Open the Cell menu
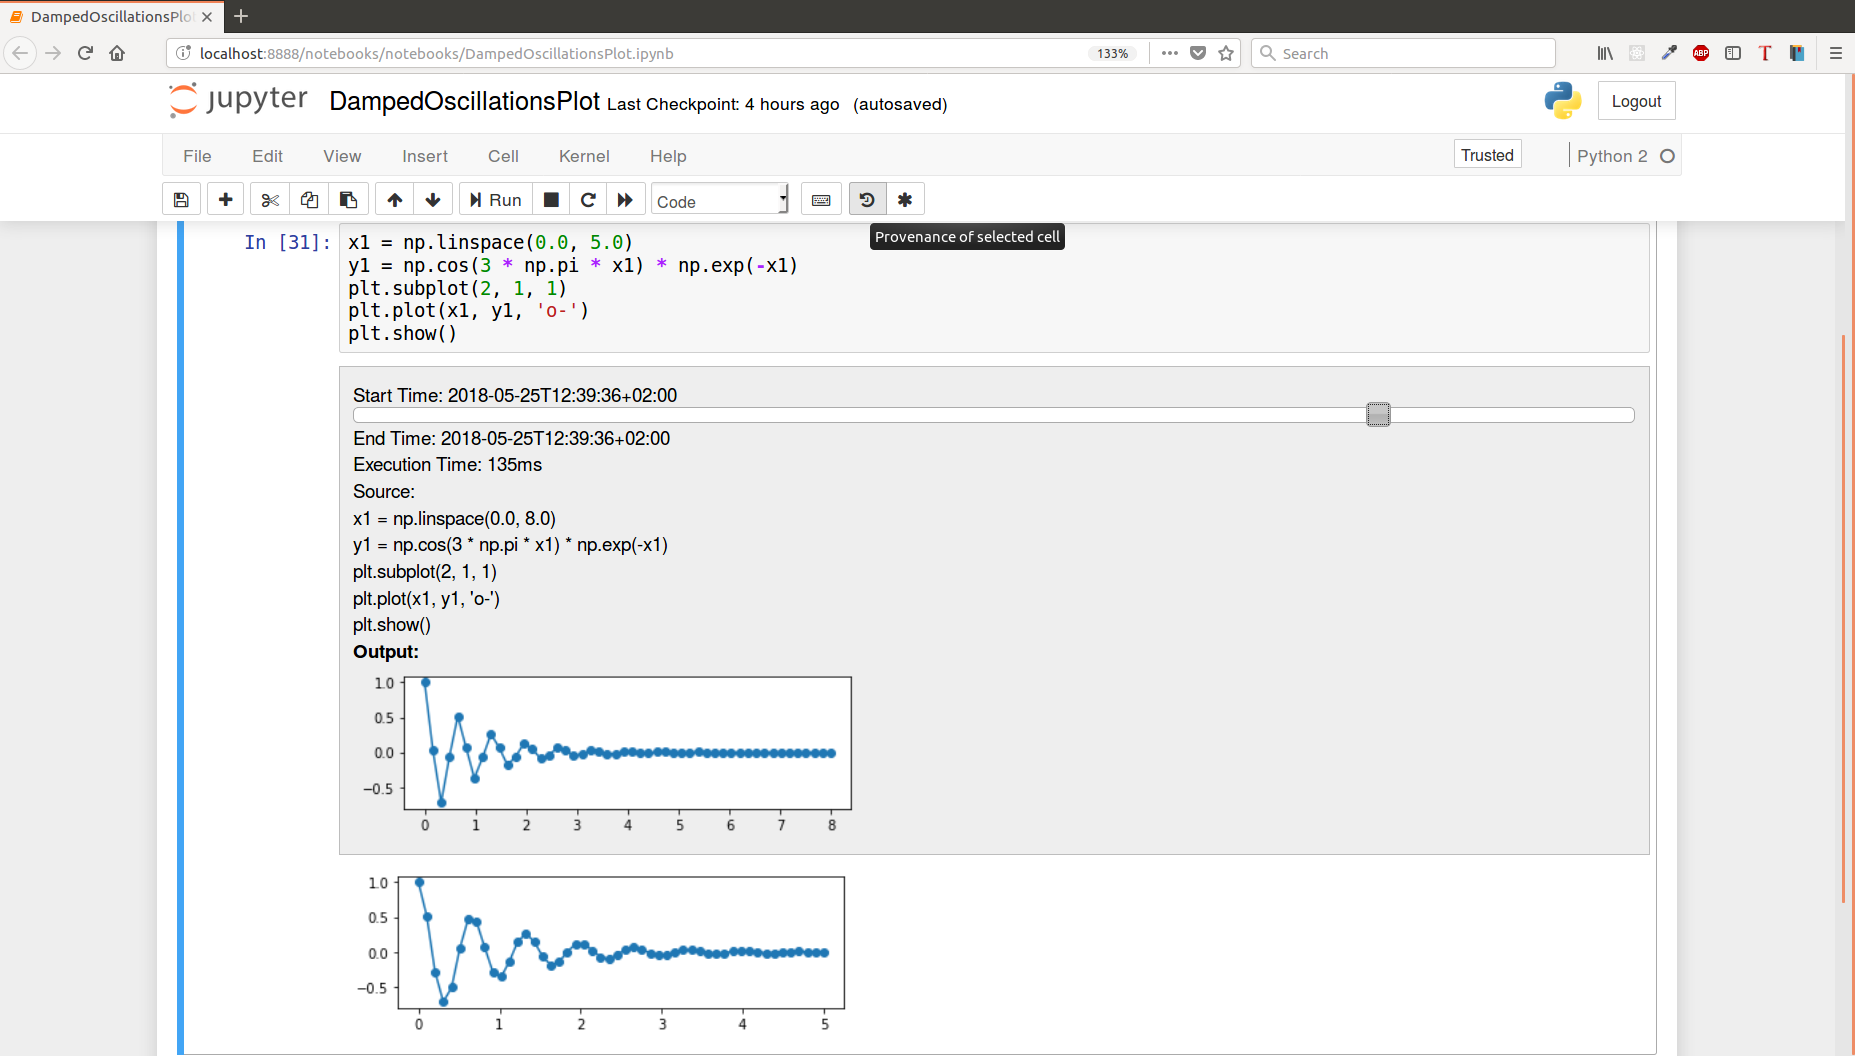1855x1056 pixels. (x=503, y=156)
